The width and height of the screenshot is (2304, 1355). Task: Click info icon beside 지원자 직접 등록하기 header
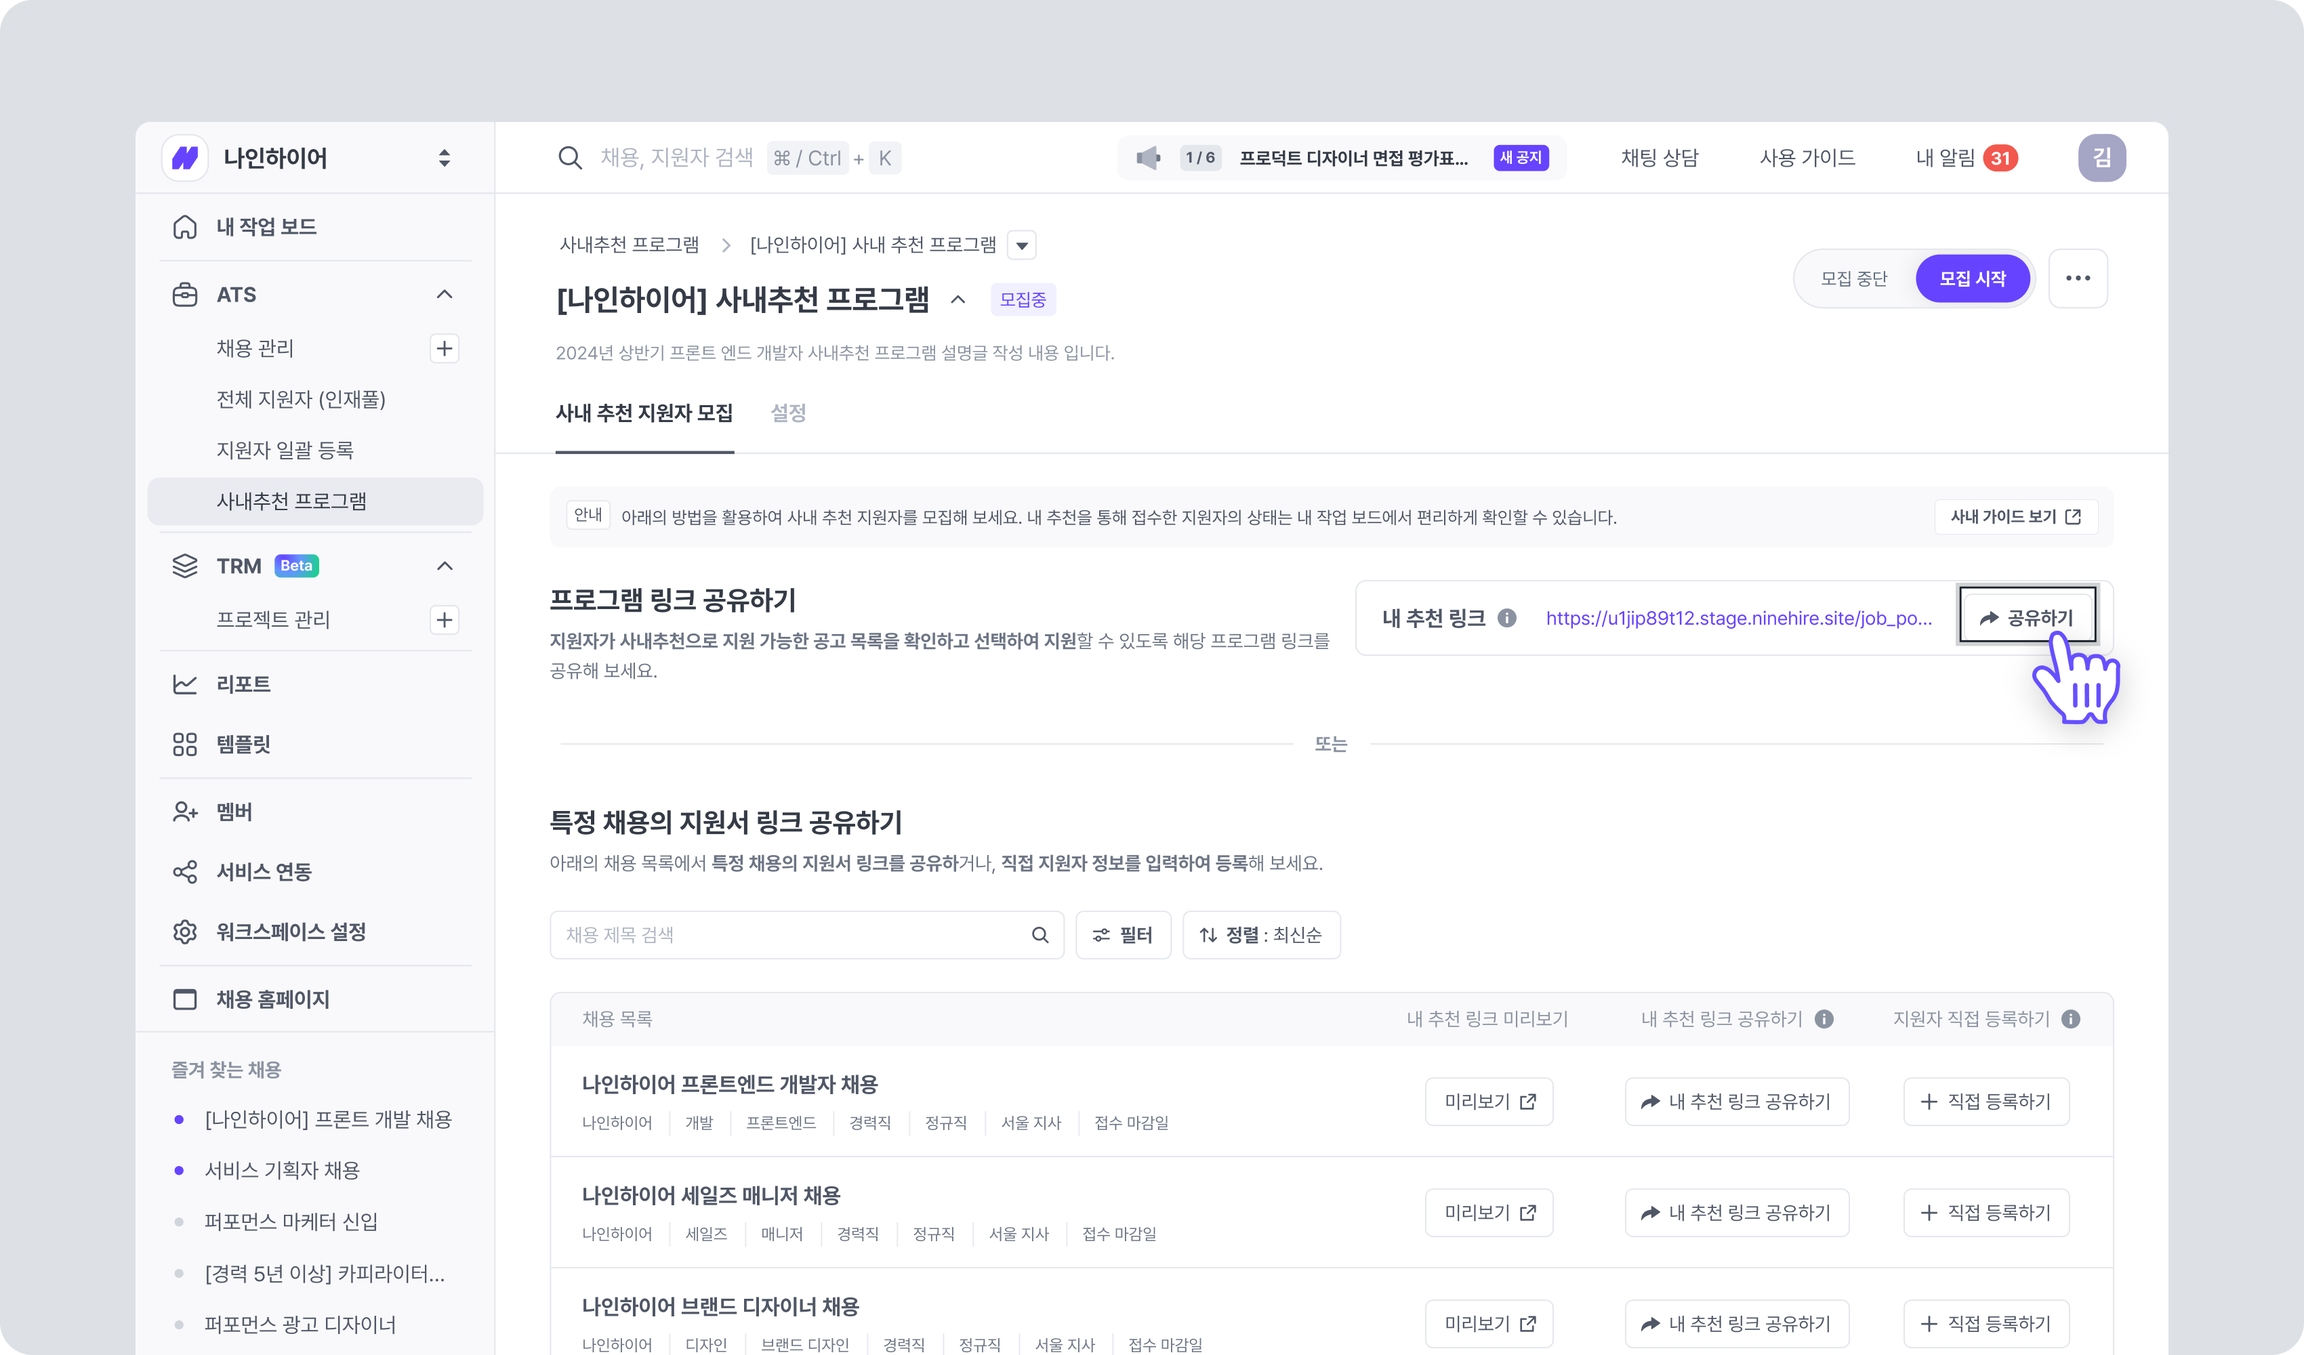[x=2071, y=1019]
